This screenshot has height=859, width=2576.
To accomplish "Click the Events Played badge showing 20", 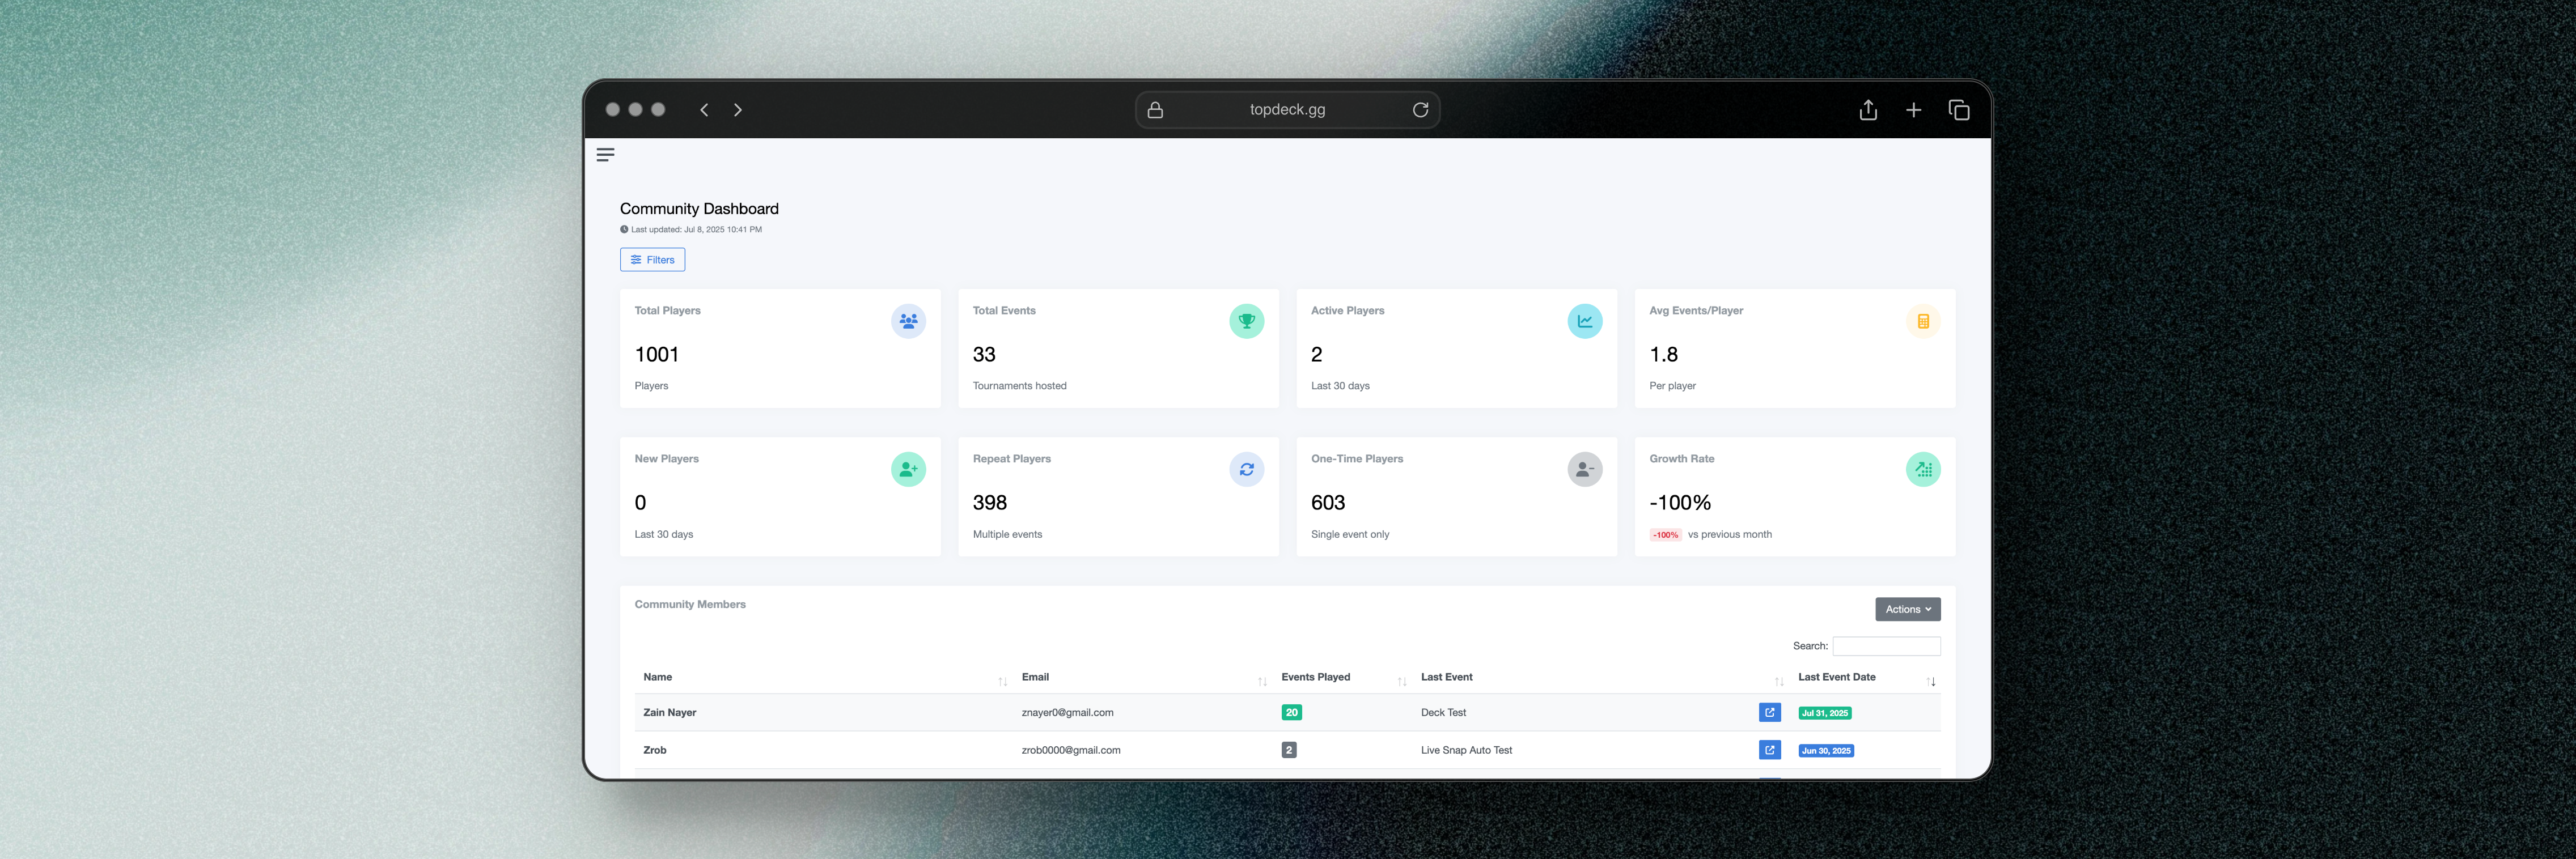I will point(1291,712).
